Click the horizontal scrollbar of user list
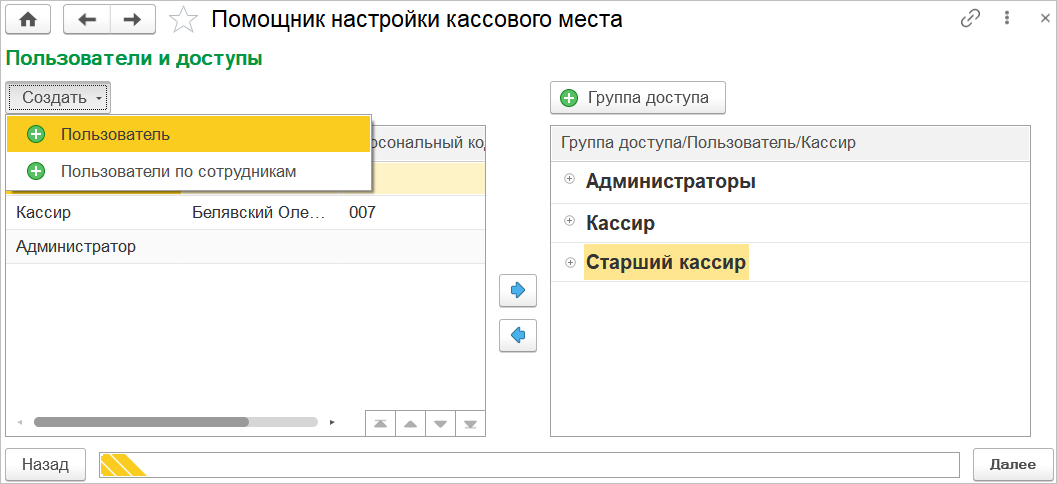1057x484 pixels. pos(140,422)
